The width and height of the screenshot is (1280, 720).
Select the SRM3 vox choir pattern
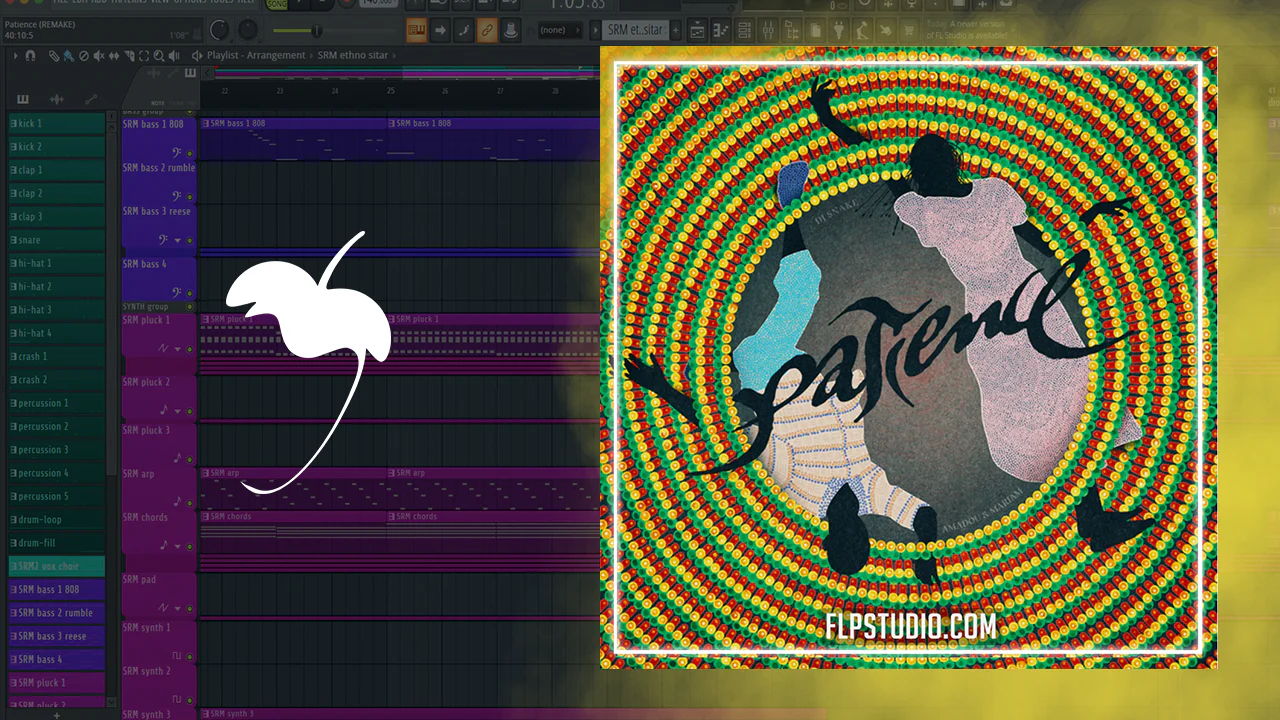click(57, 566)
